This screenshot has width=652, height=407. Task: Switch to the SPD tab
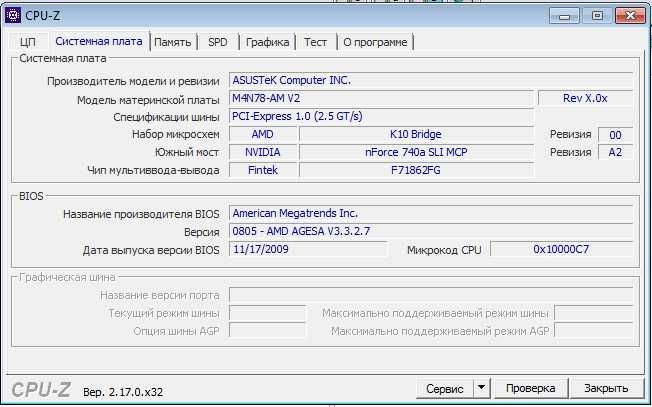(218, 42)
